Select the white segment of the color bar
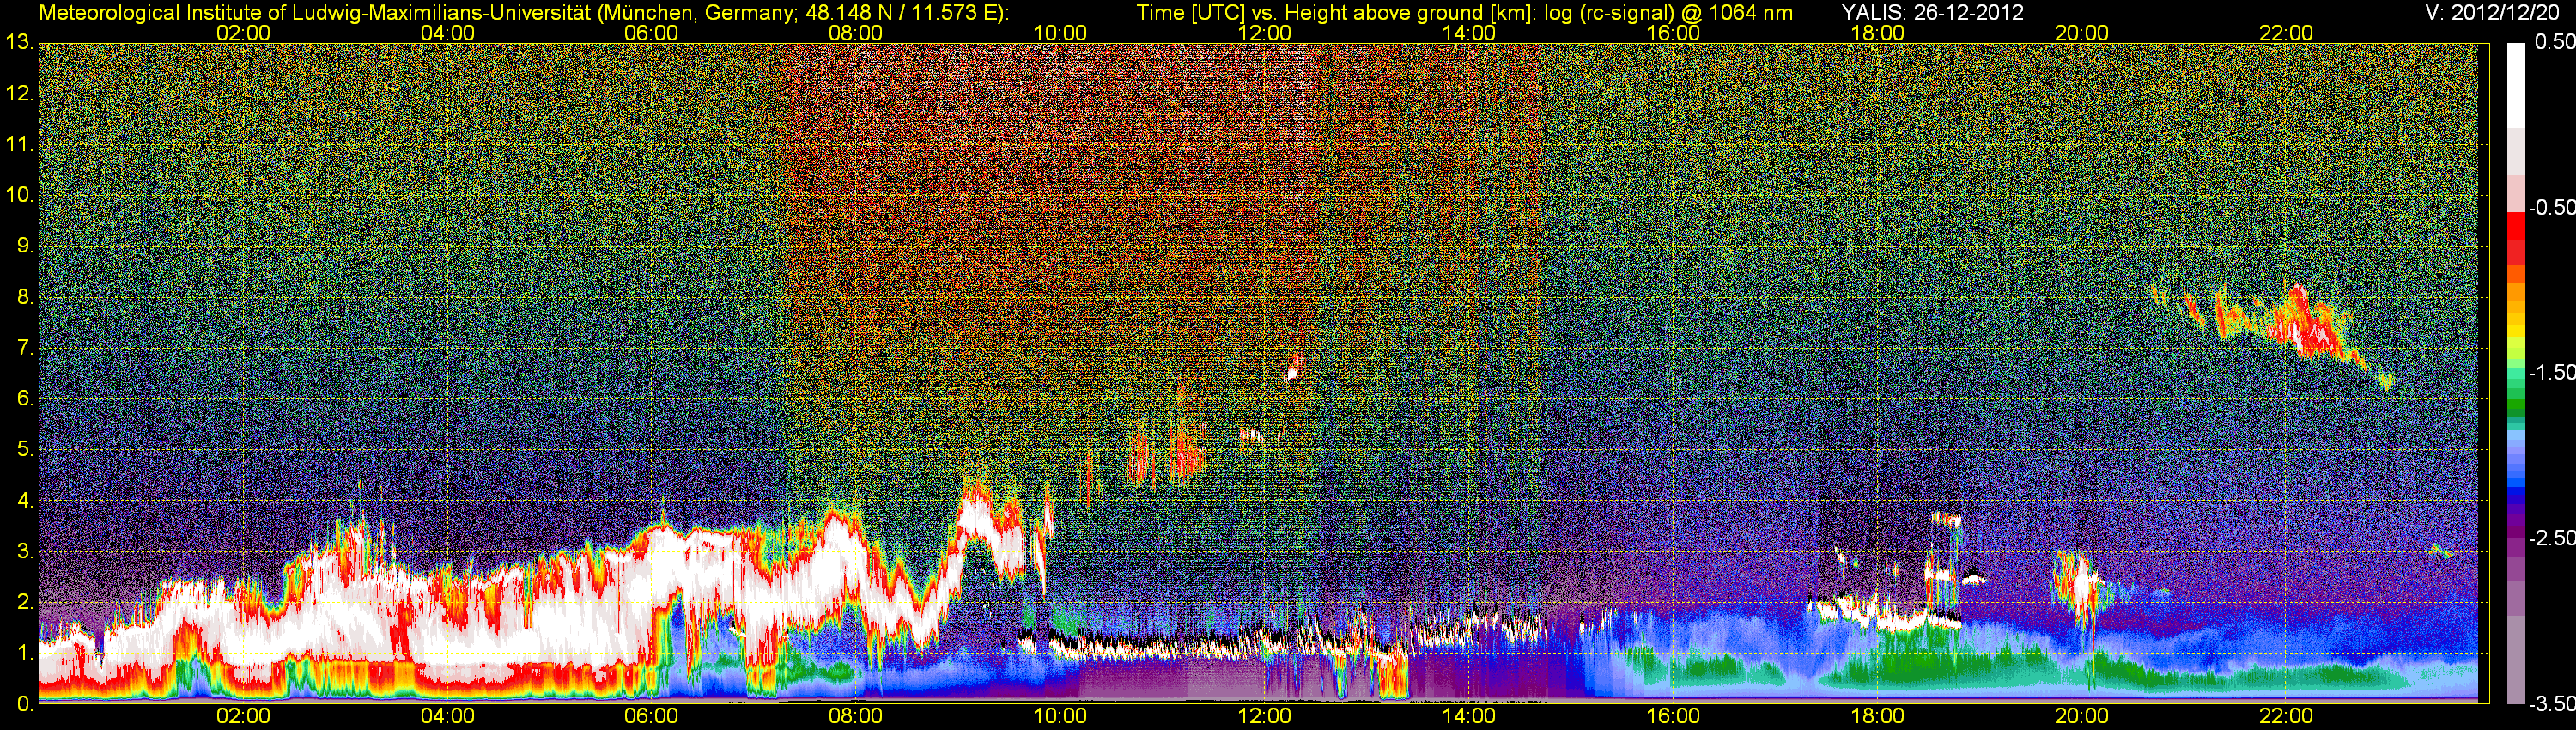The height and width of the screenshot is (730, 2576). pyautogui.click(x=2515, y=85)
